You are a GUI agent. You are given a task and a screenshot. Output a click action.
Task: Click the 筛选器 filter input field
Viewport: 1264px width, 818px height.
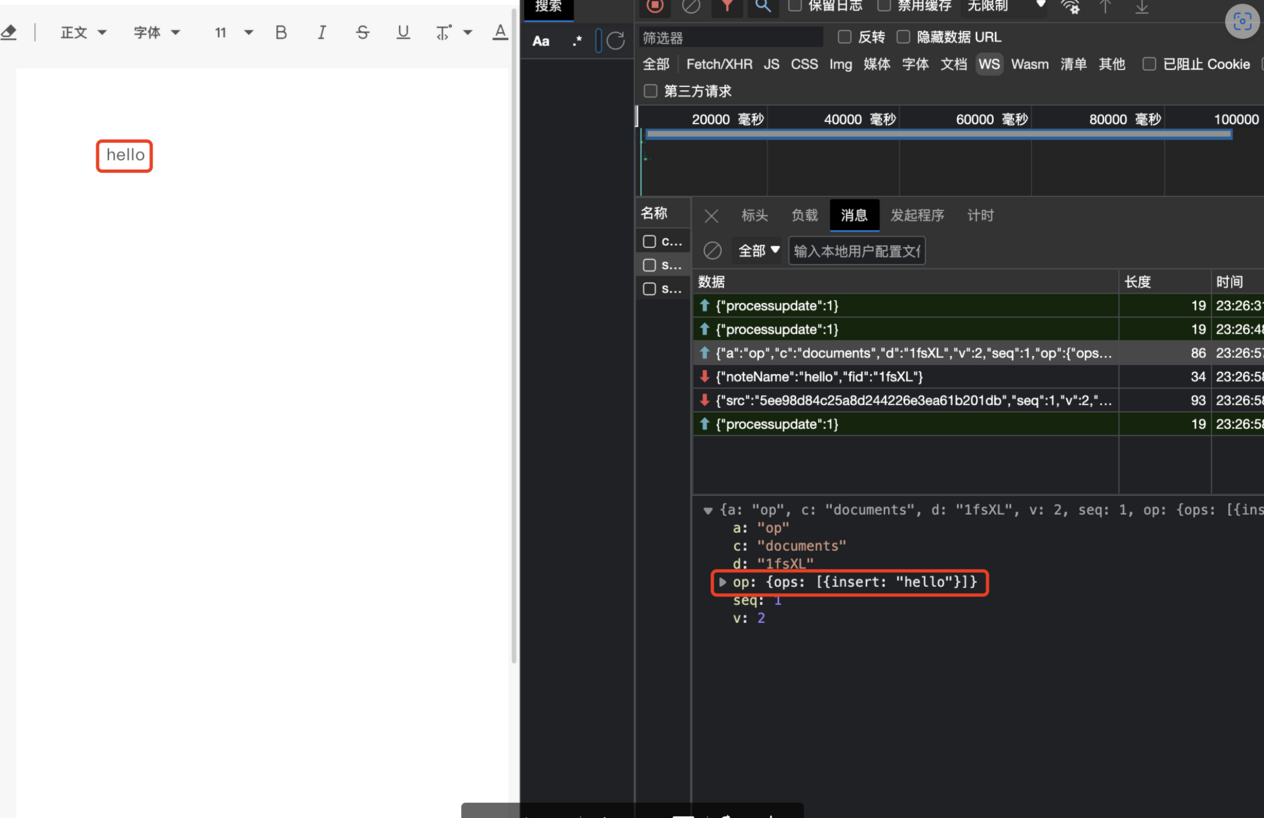pyautogui.click(x=730, y=38)
